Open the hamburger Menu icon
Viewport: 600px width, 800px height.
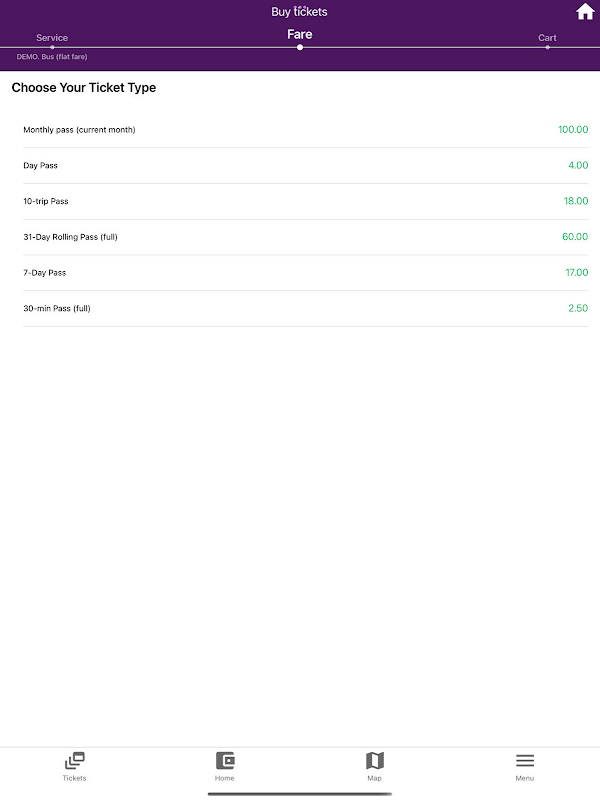tap(524, 761)
